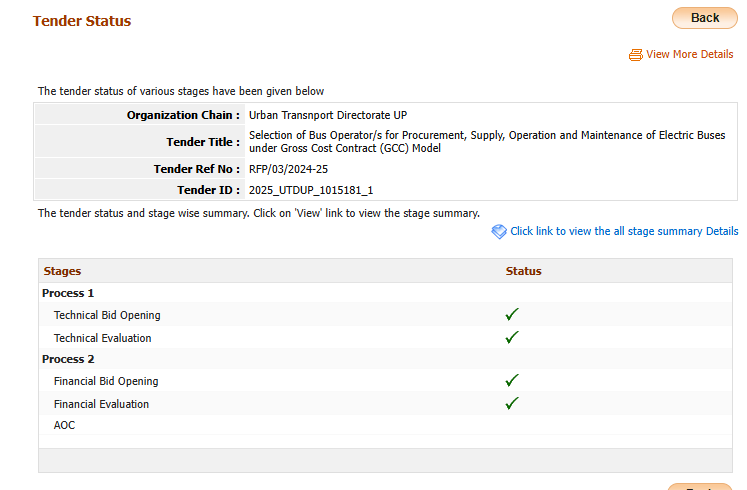Click the Process 1 heading
747x490 pixels.
68,293
